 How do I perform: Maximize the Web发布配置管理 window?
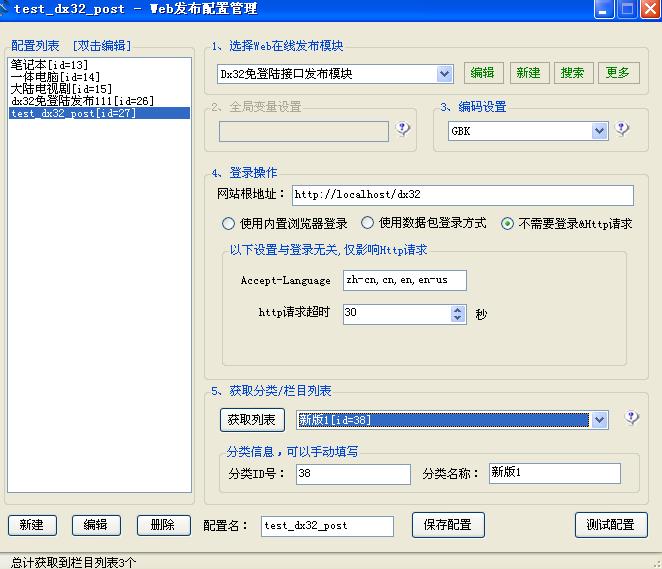point(627,9)
